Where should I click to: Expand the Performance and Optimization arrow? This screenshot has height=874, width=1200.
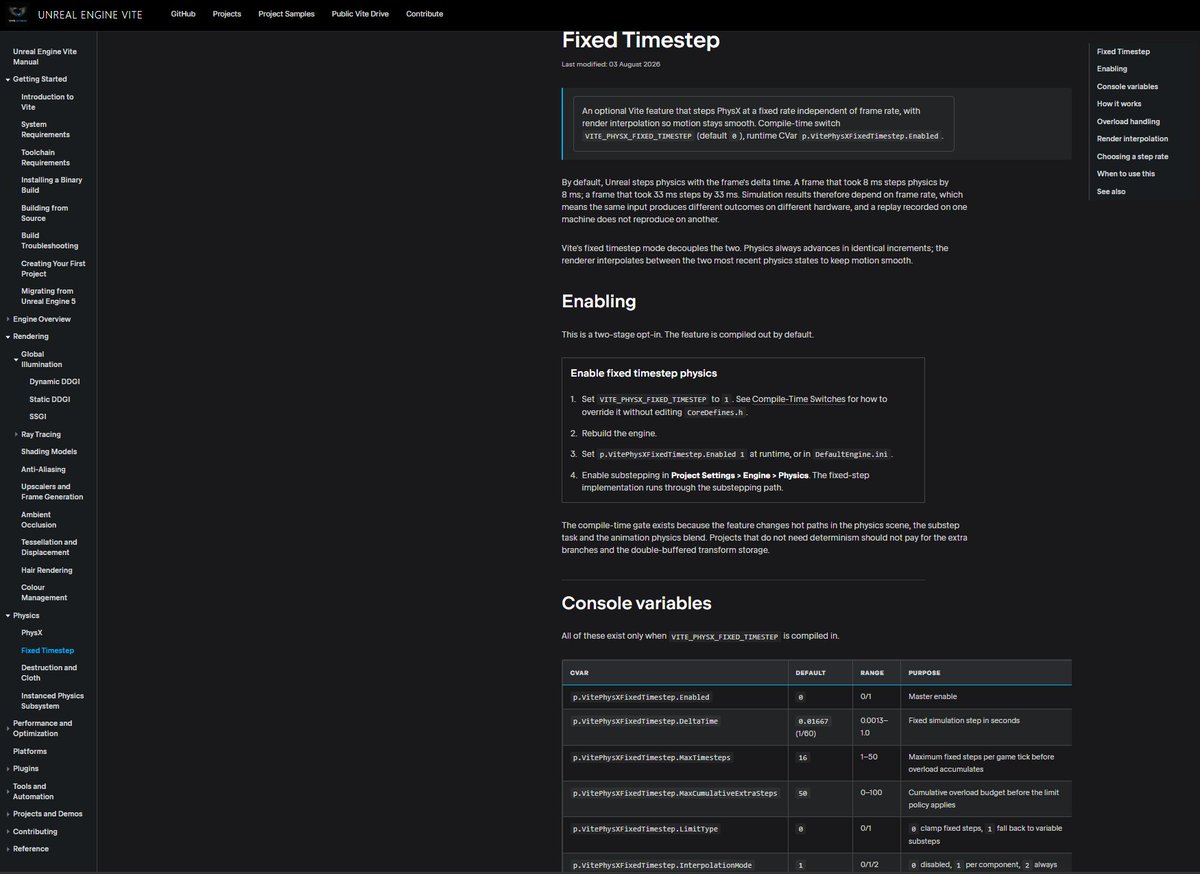pos(8,728)
